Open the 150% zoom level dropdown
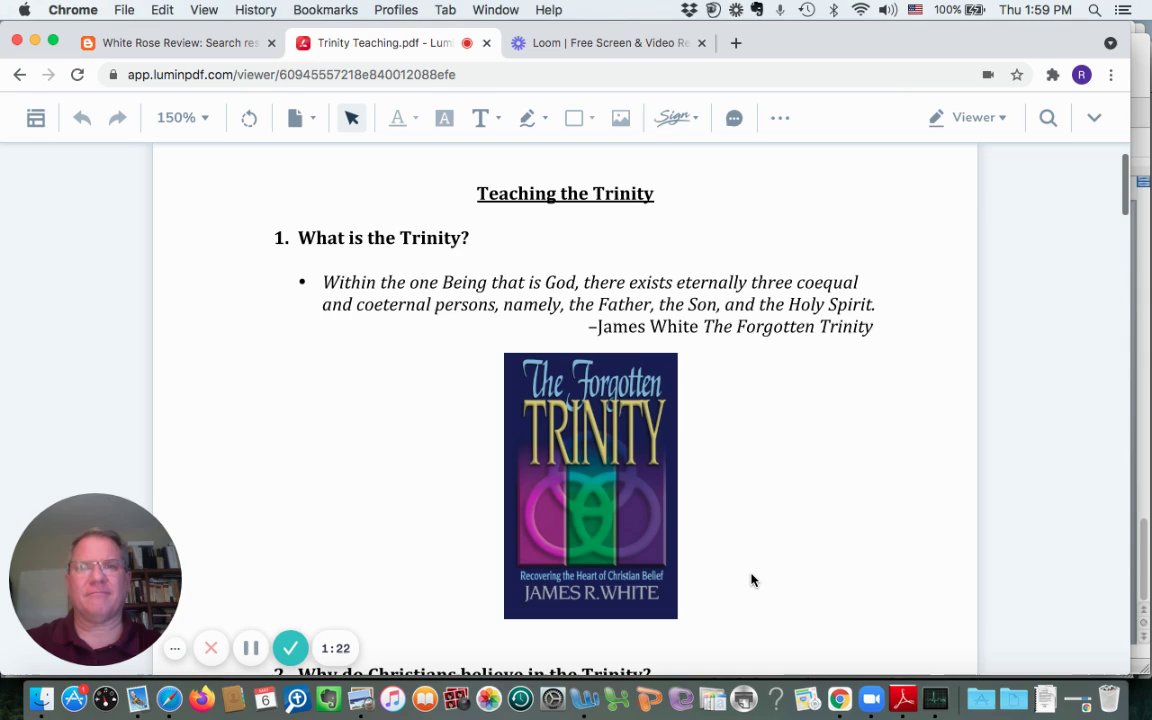 coord(183,118)
